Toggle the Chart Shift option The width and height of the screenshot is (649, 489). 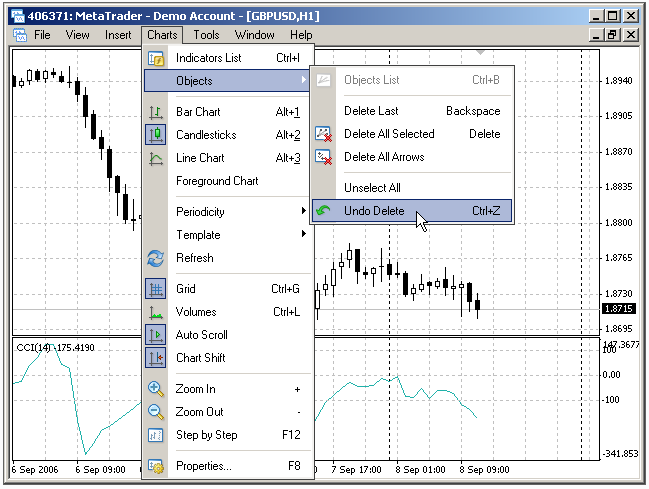pyautogui.click(x=228, y=358)
